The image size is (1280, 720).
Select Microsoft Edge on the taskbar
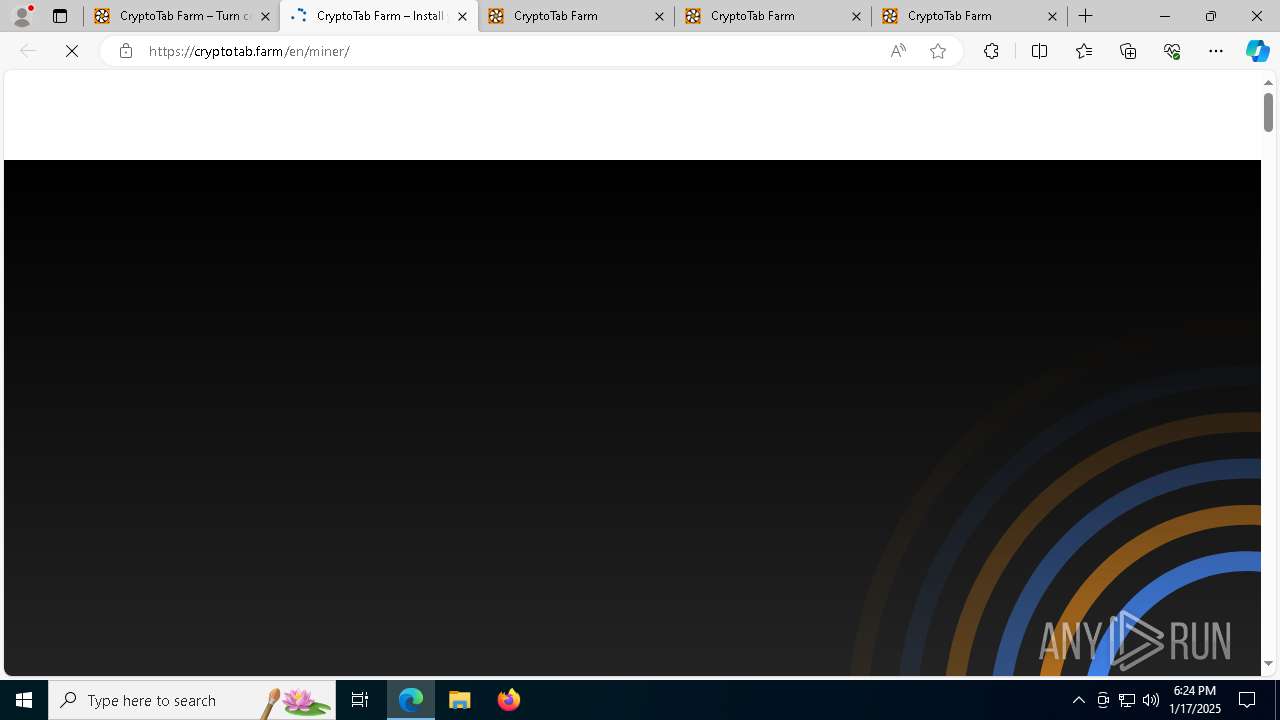point(411,700)
